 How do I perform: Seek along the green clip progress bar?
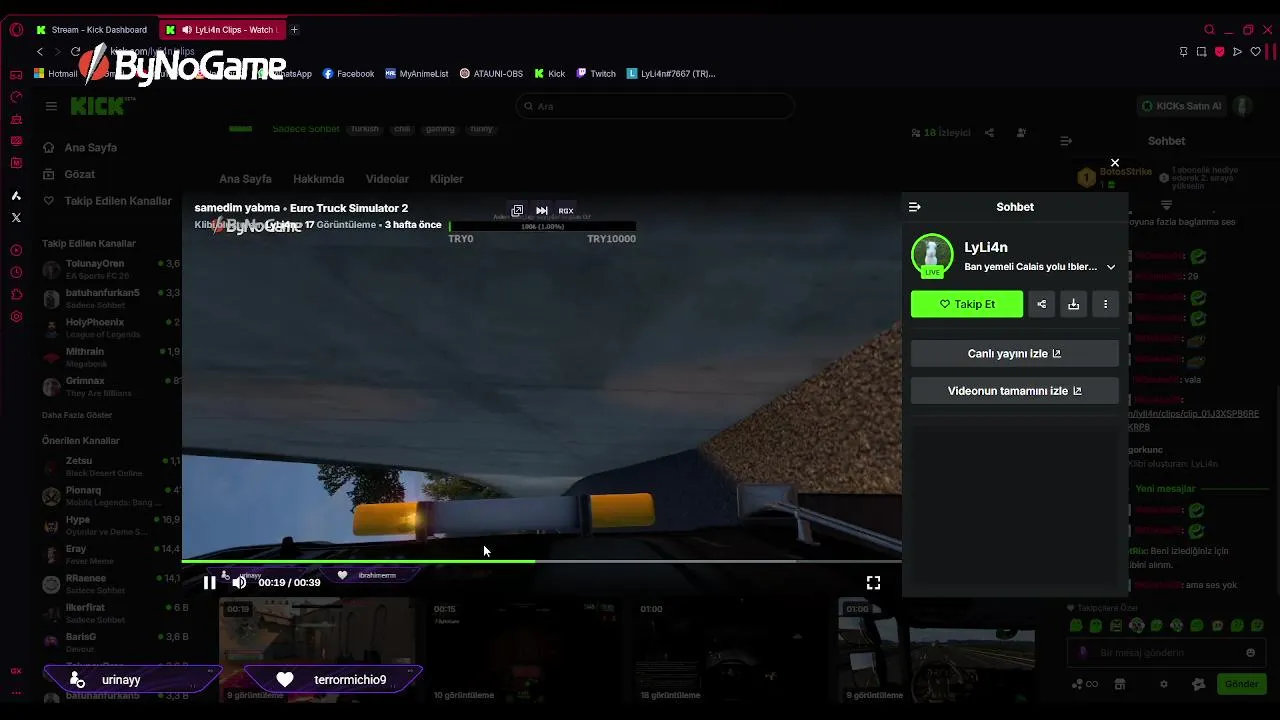point(541,561)
